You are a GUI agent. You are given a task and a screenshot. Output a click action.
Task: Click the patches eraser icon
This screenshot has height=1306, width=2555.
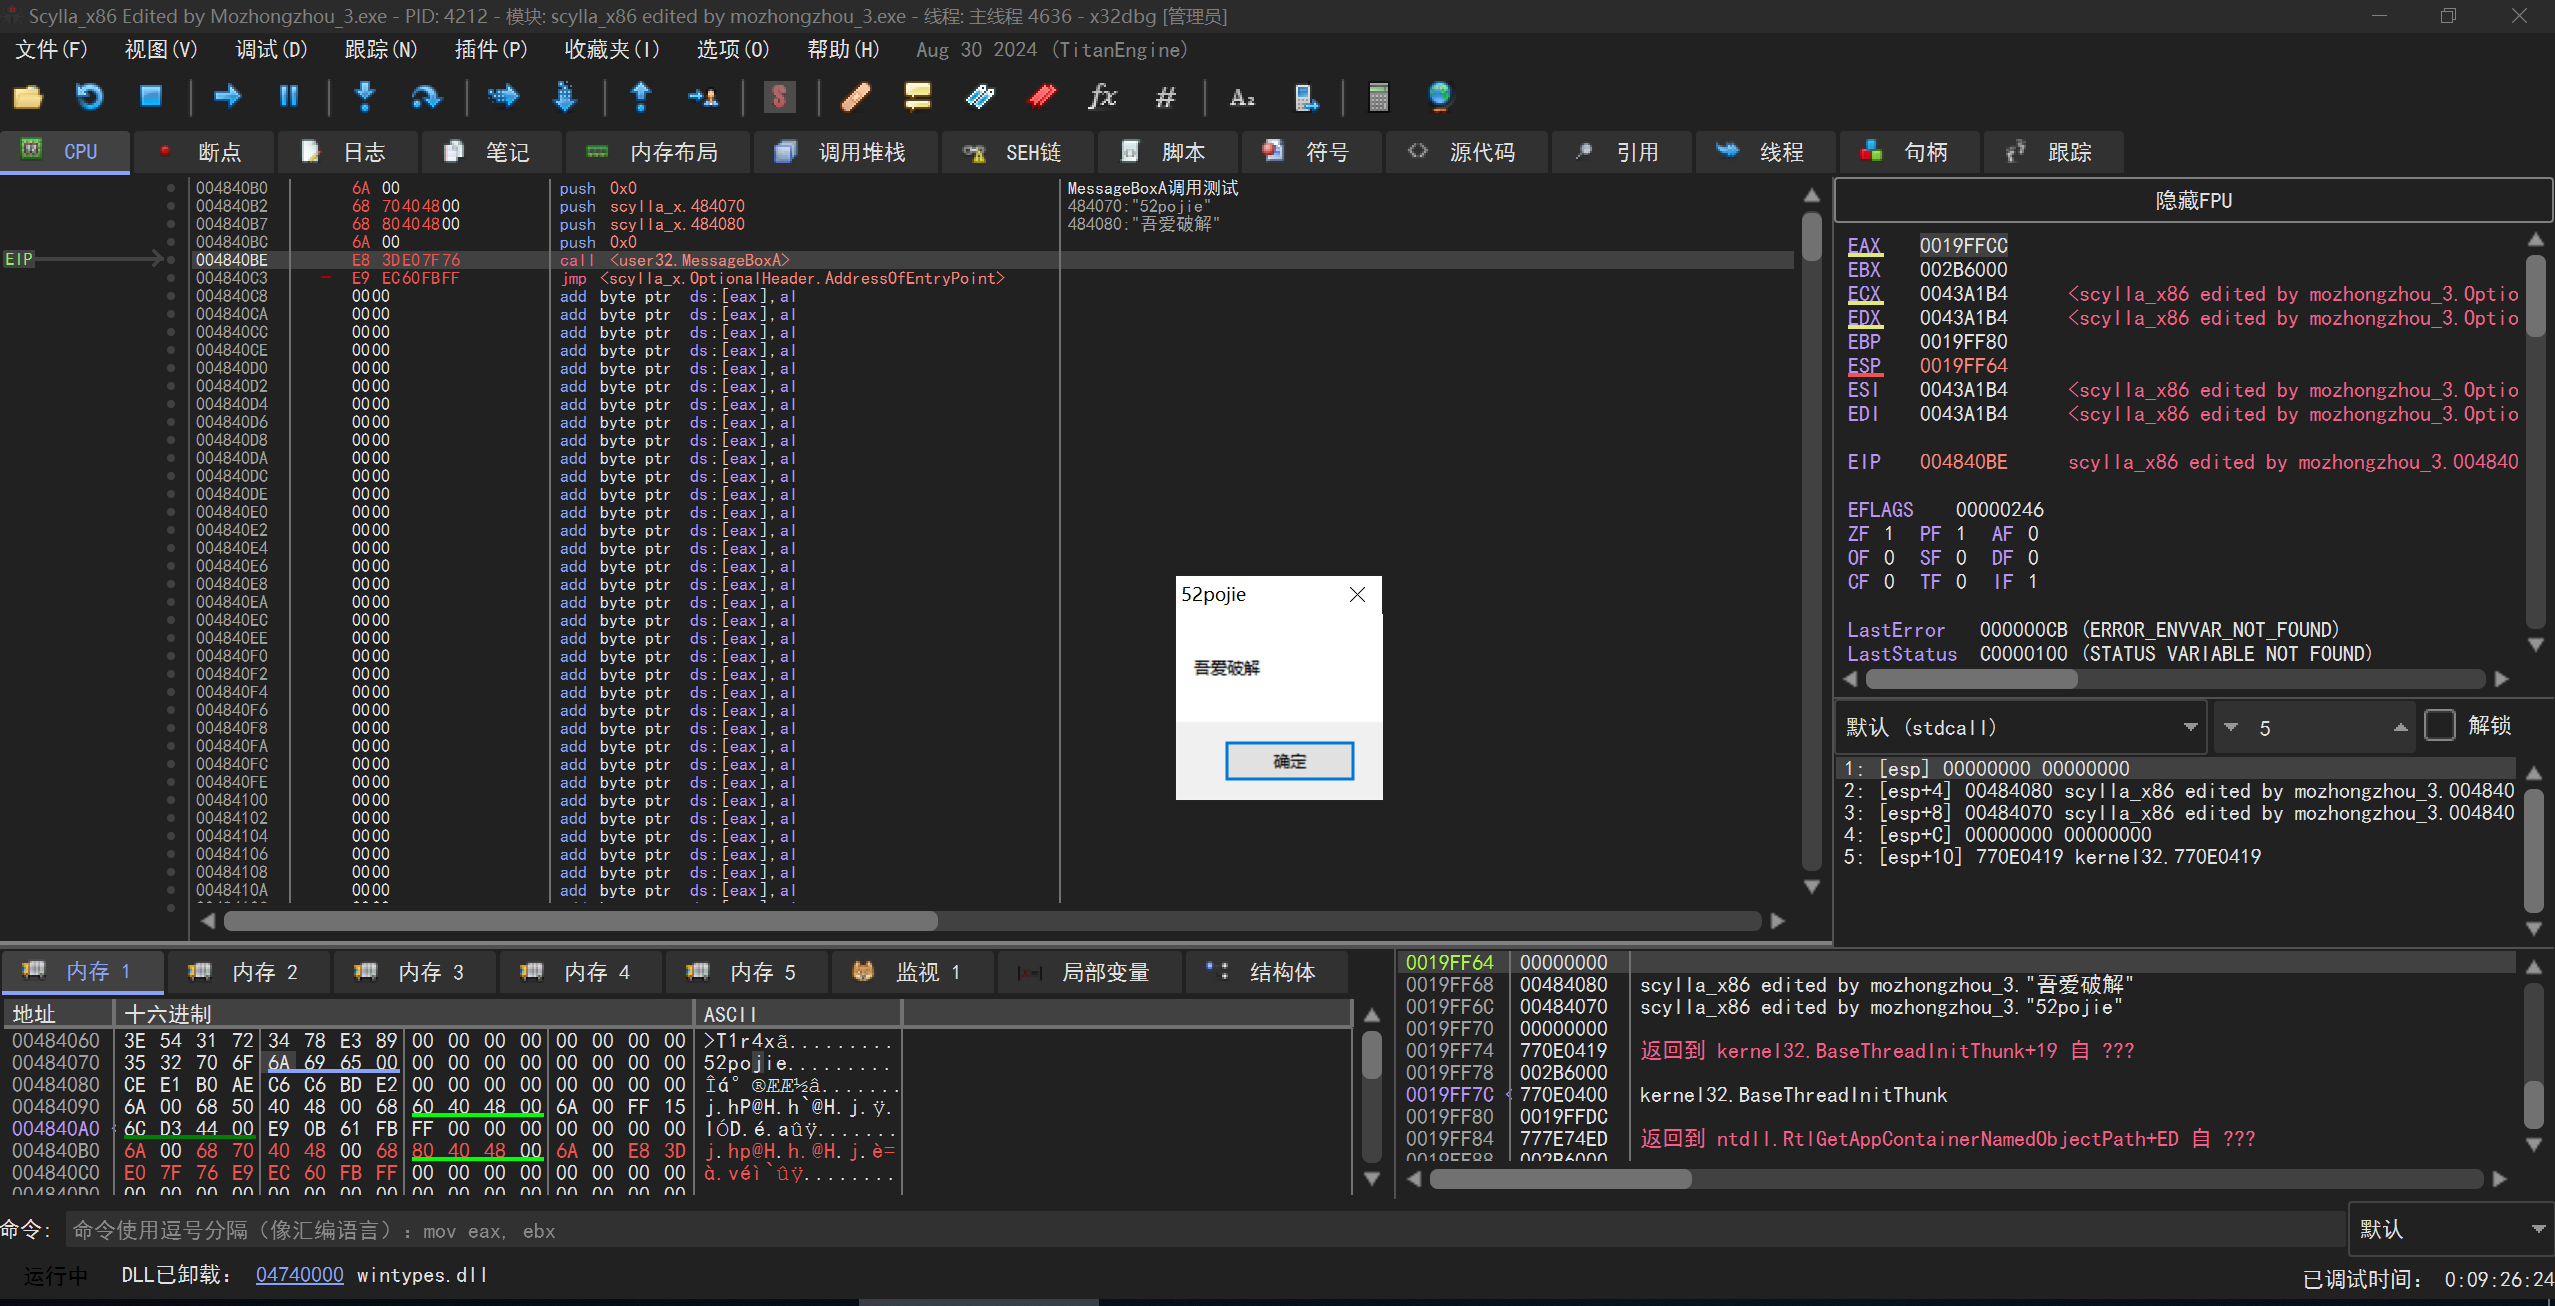click(x=856, y=97)
